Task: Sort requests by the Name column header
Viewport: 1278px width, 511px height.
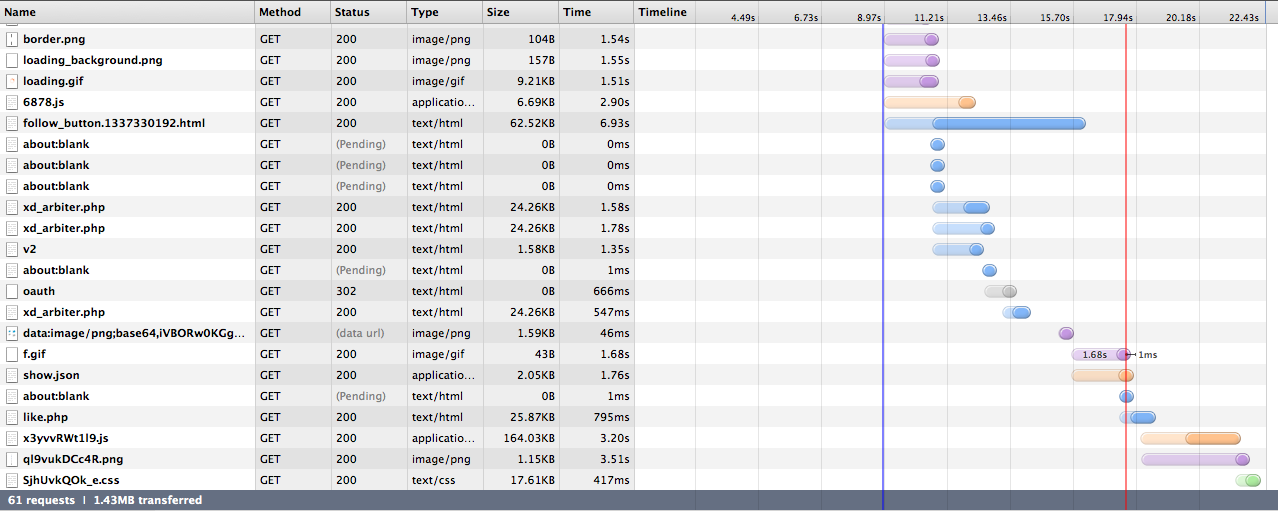Action: coord(20,12)
